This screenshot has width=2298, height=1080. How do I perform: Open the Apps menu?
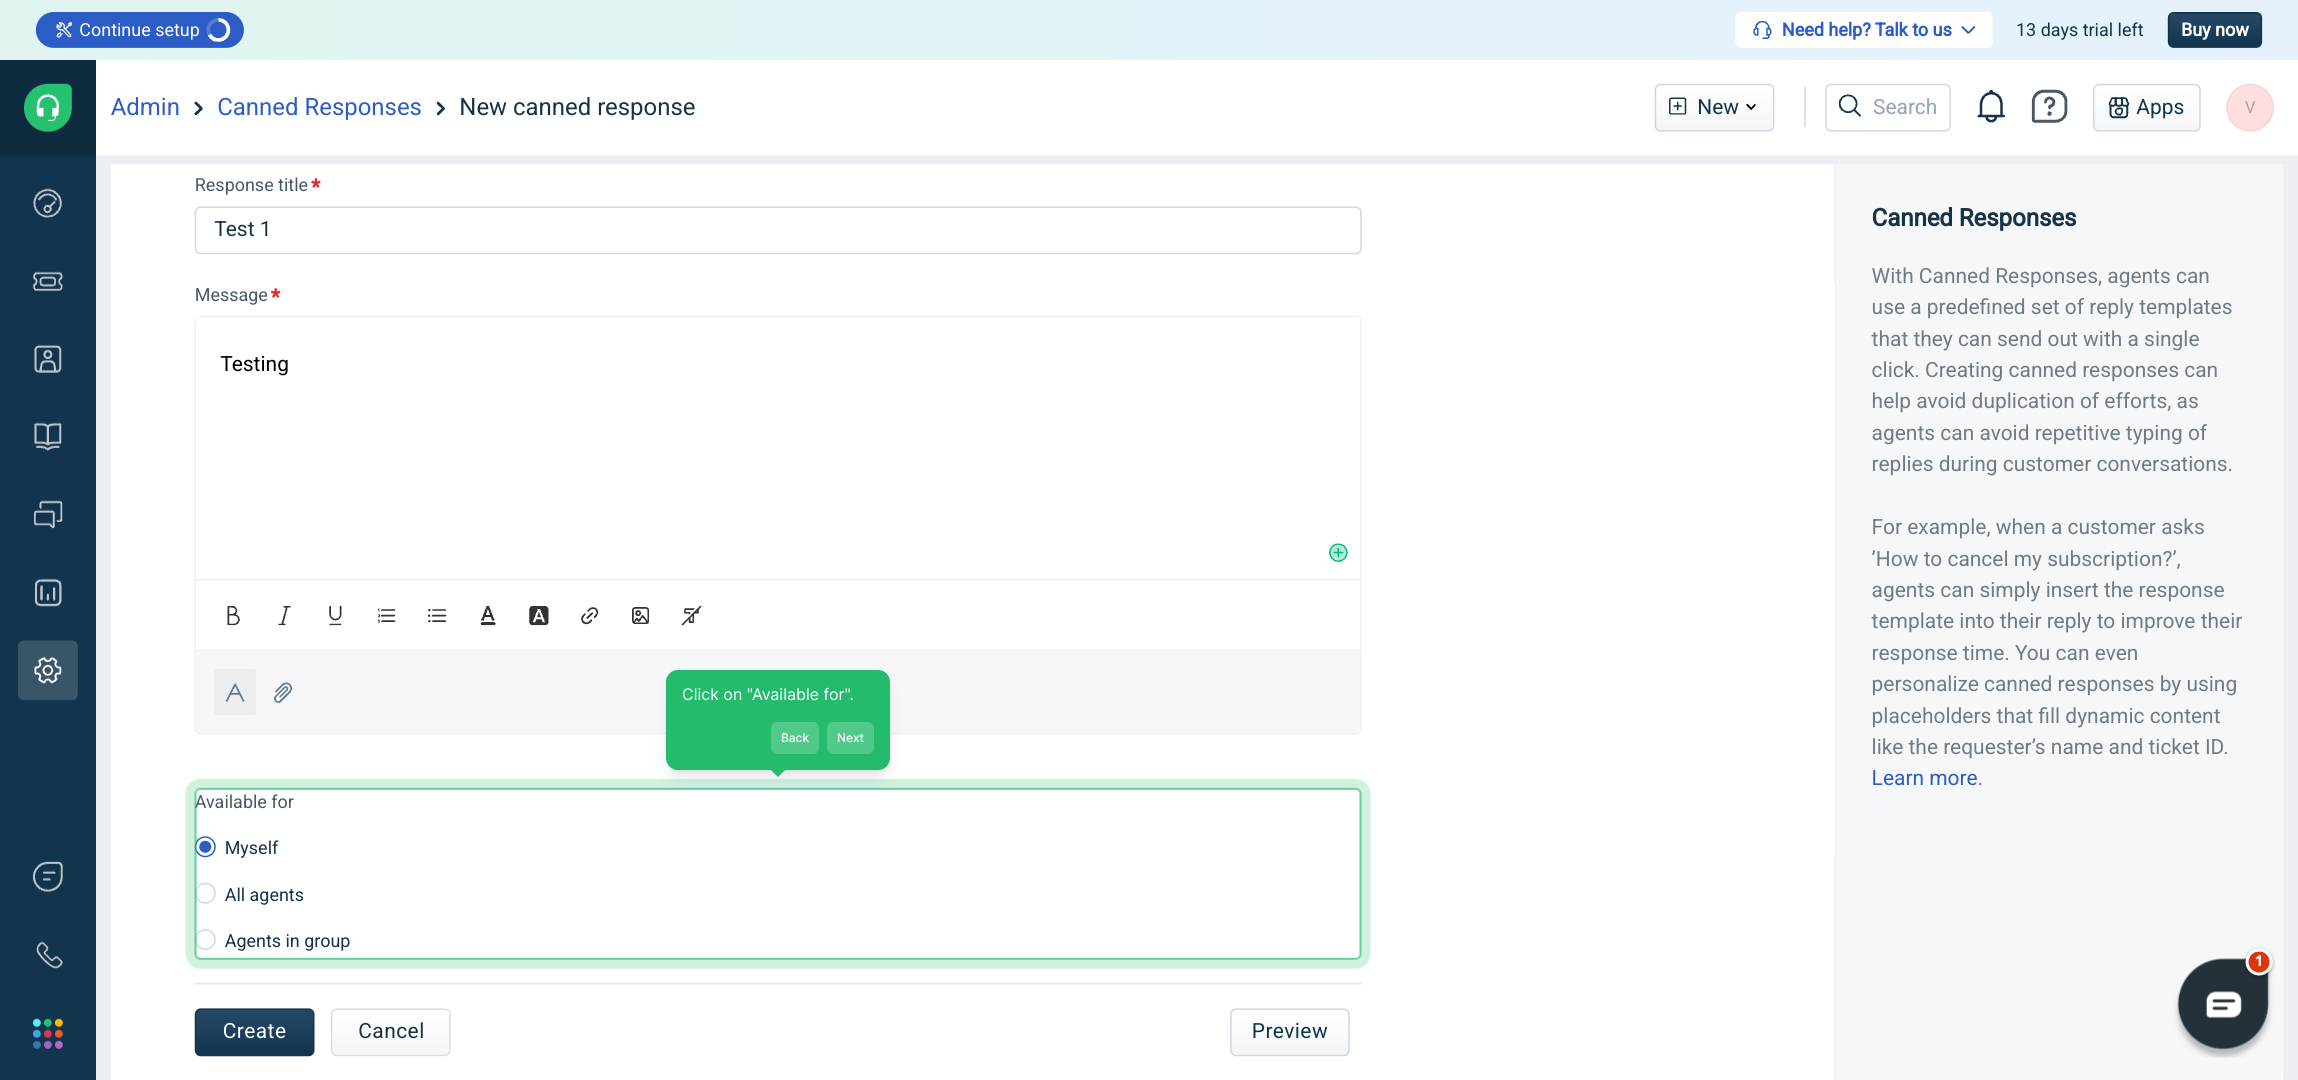[2146, 107]
